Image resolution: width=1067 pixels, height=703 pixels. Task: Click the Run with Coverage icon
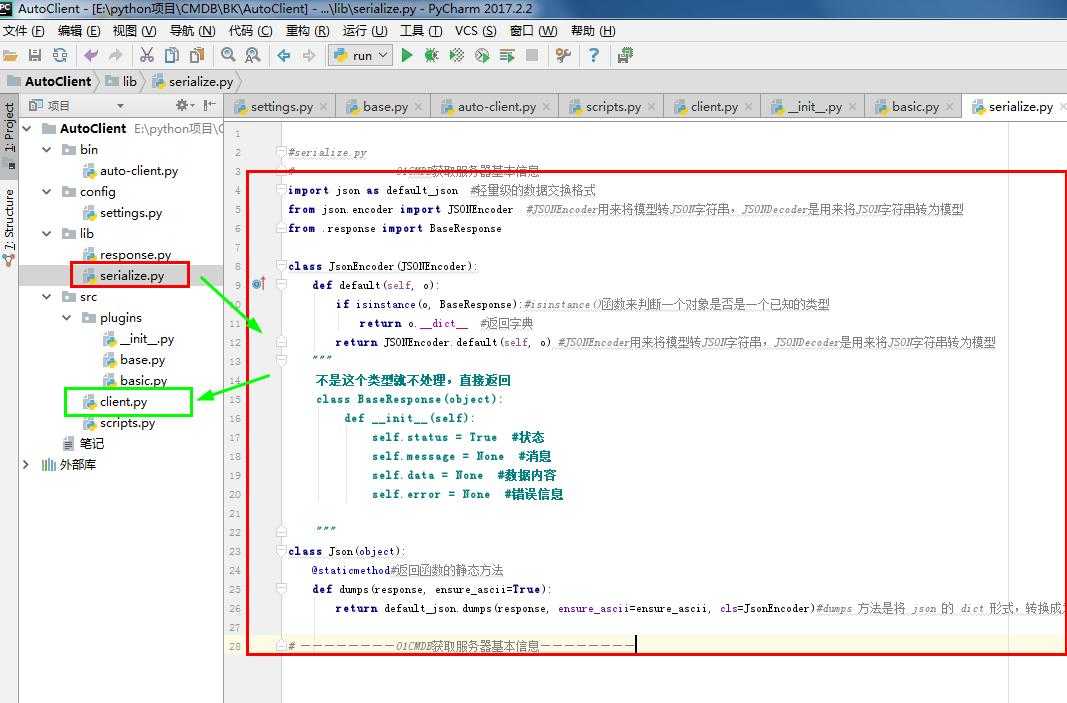457,56
